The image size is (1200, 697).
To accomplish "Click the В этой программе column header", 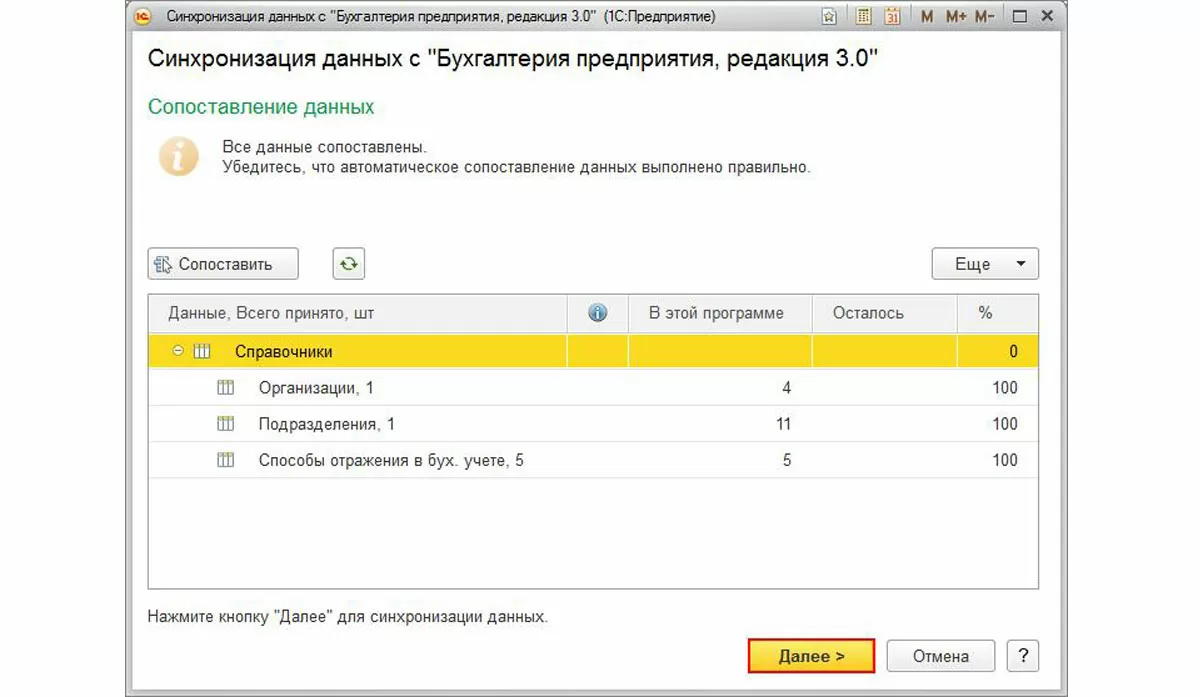I will 720,313.
